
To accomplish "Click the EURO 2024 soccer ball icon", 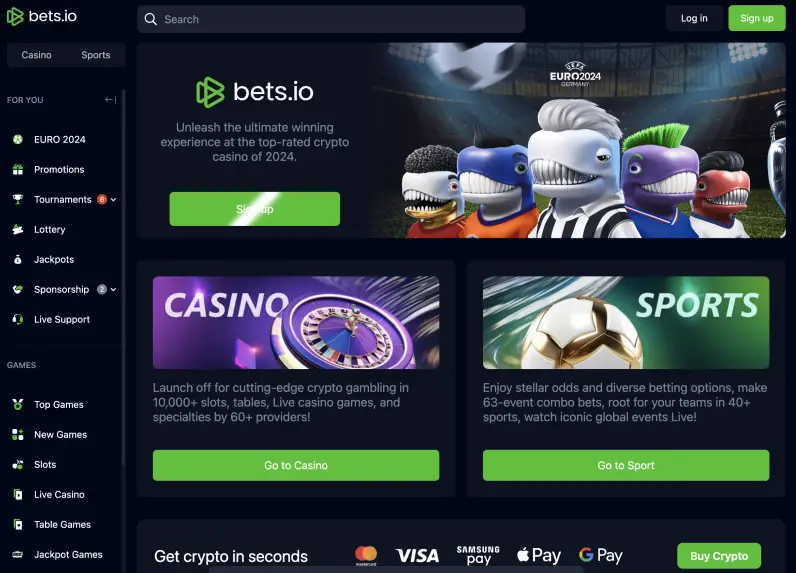I will click(18, 140).
